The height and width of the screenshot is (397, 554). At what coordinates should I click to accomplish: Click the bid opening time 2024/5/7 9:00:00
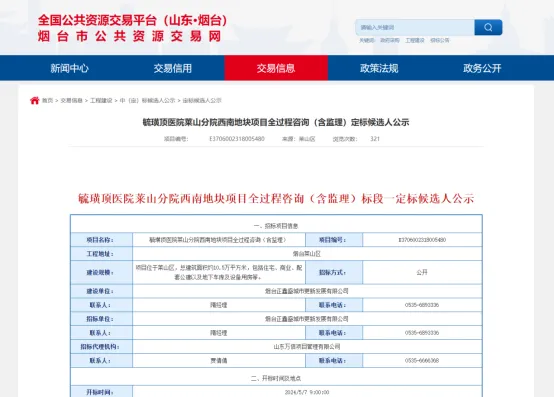pos(307,392)
